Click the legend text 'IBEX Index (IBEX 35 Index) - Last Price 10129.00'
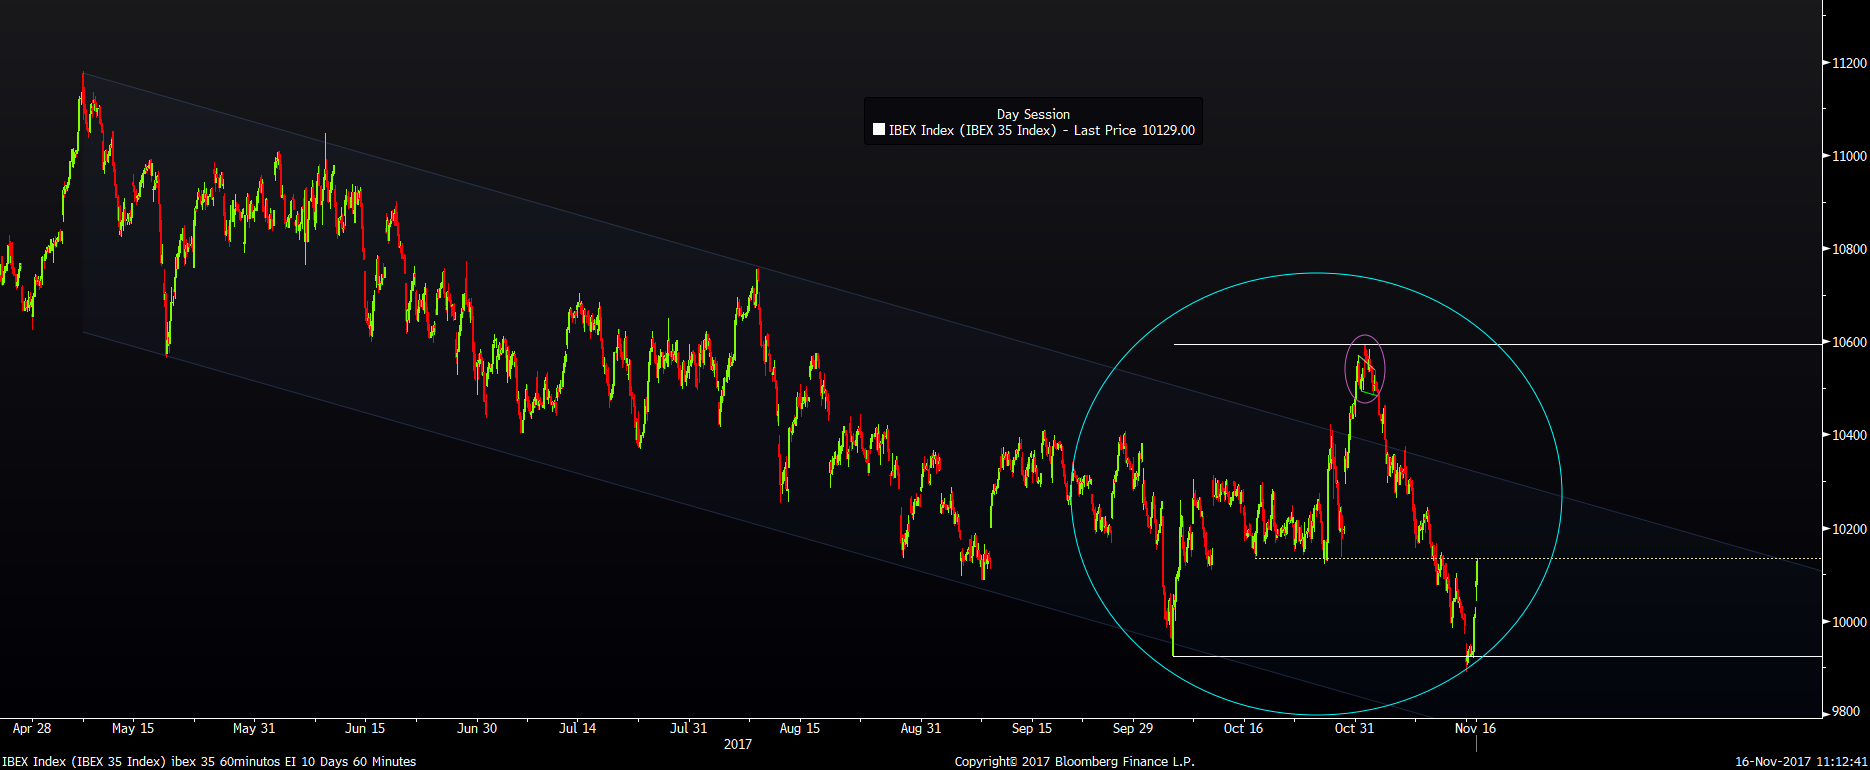The width and height of the screenshot is (1870, 770). point(1042,130)
